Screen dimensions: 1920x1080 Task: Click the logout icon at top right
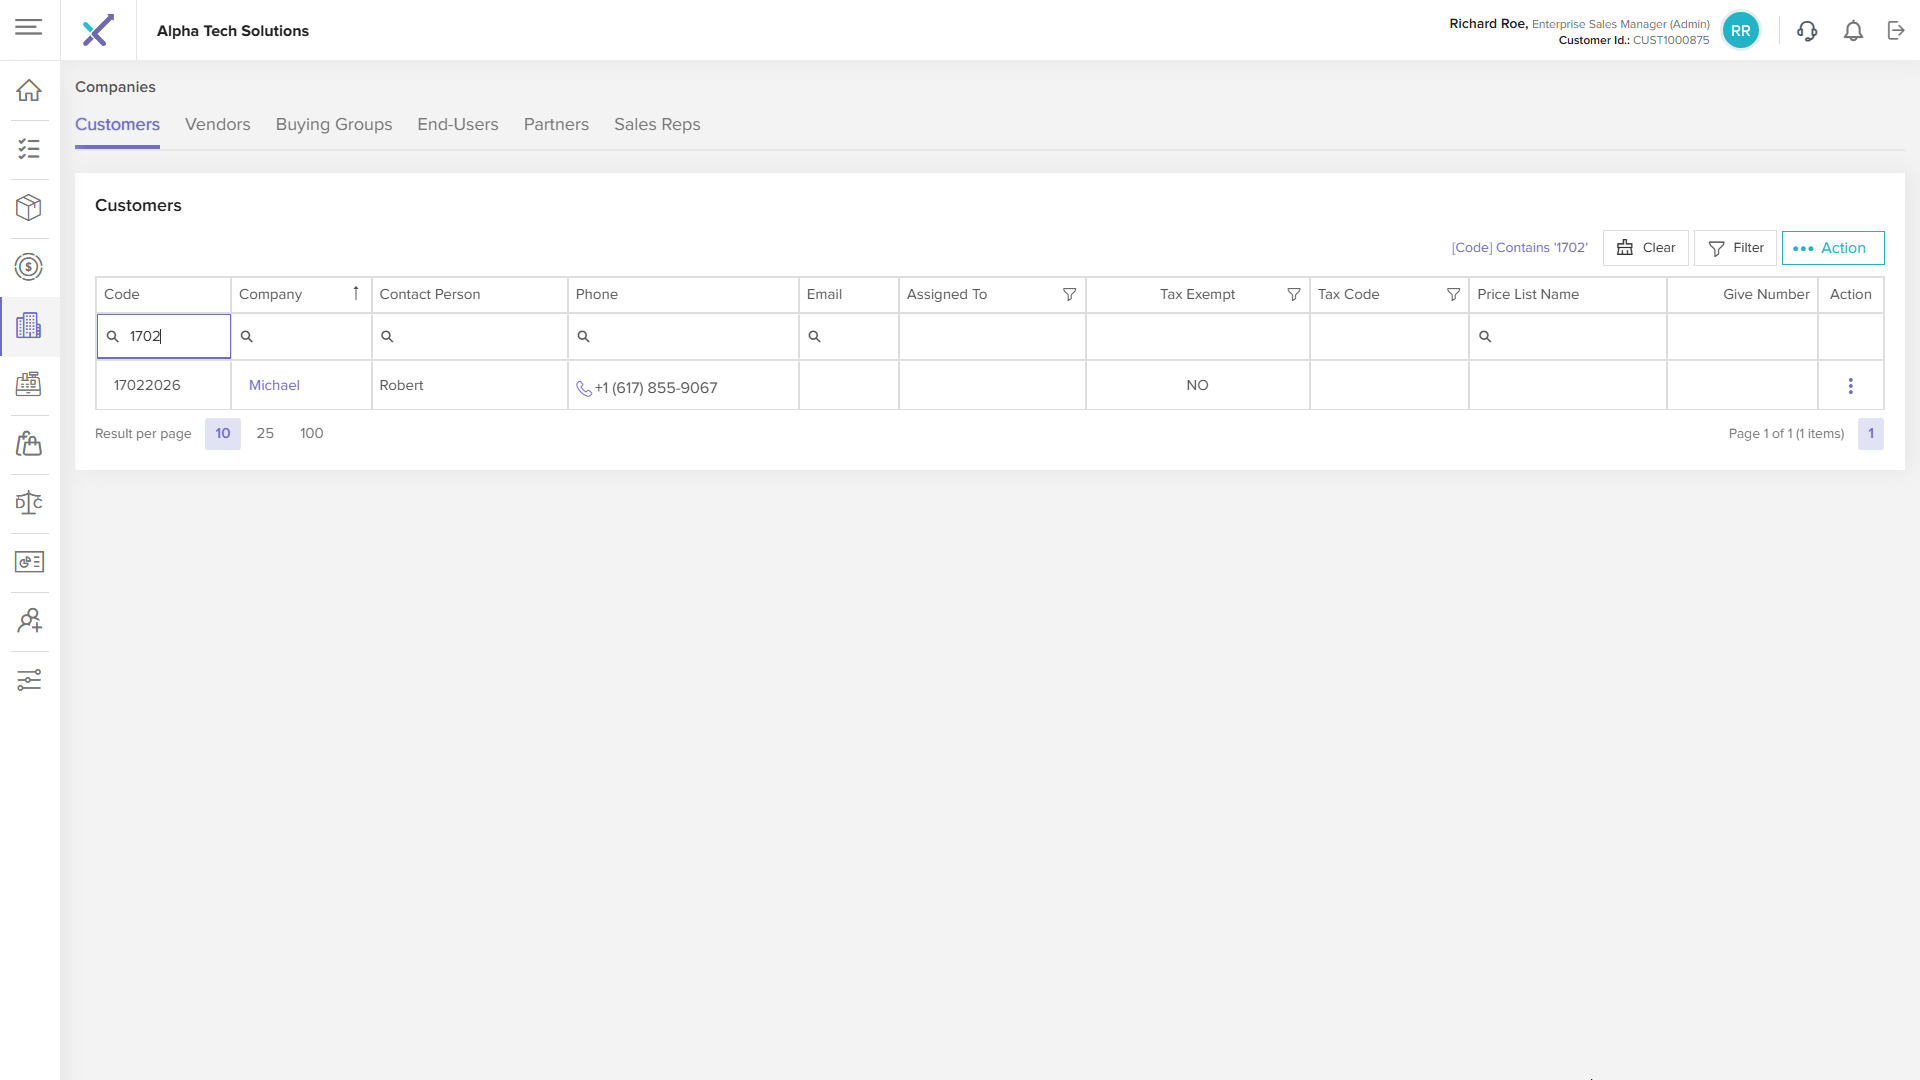(x=1896, y=31)
